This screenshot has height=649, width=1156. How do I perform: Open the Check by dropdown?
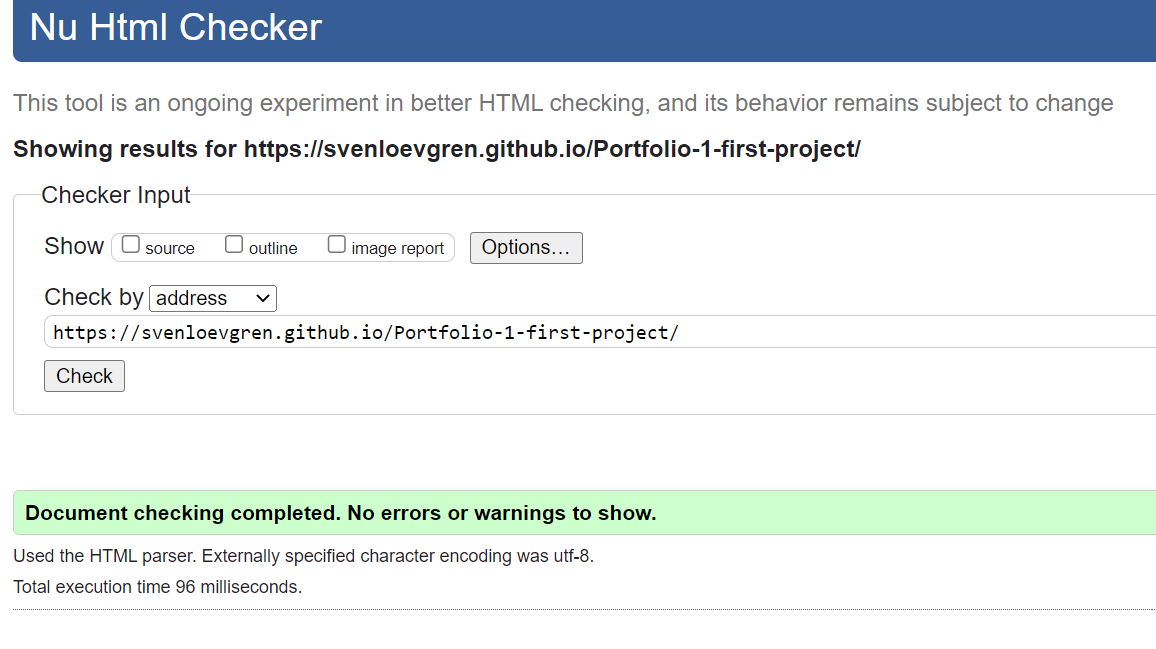pyautogui.click(x=212, y=297)
